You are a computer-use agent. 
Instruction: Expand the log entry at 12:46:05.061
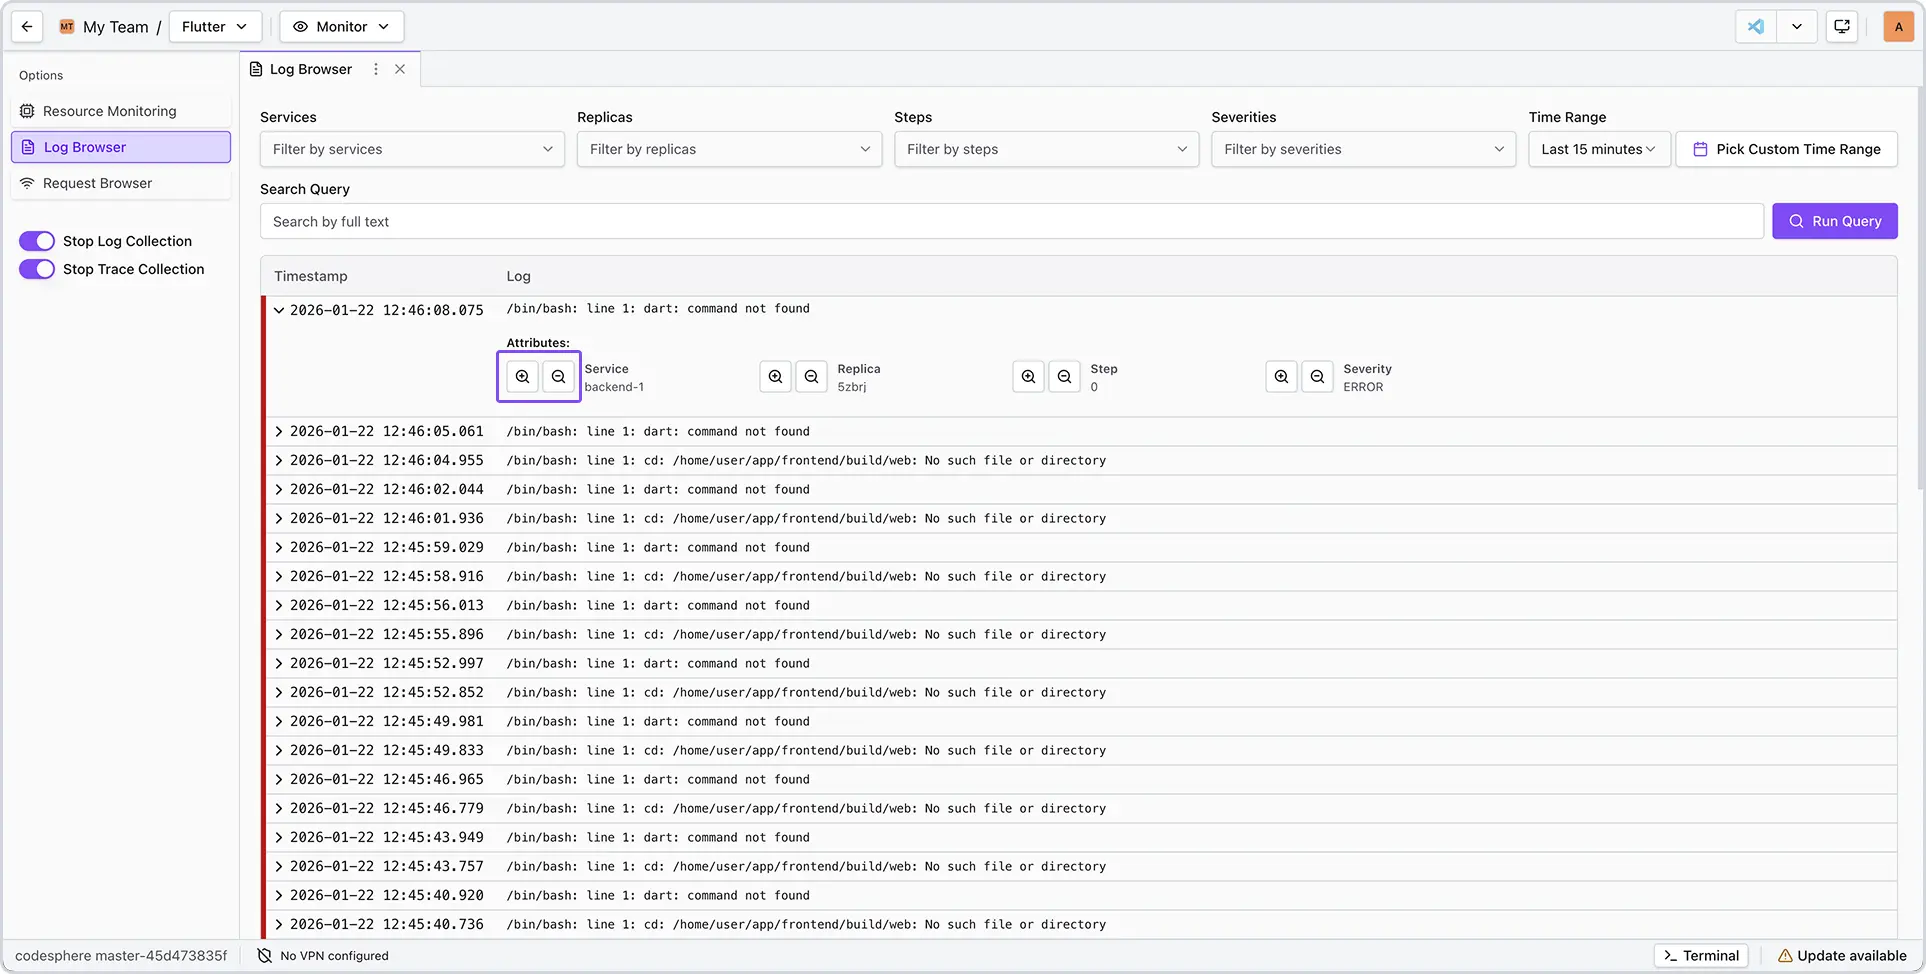[x=277, y=431]
